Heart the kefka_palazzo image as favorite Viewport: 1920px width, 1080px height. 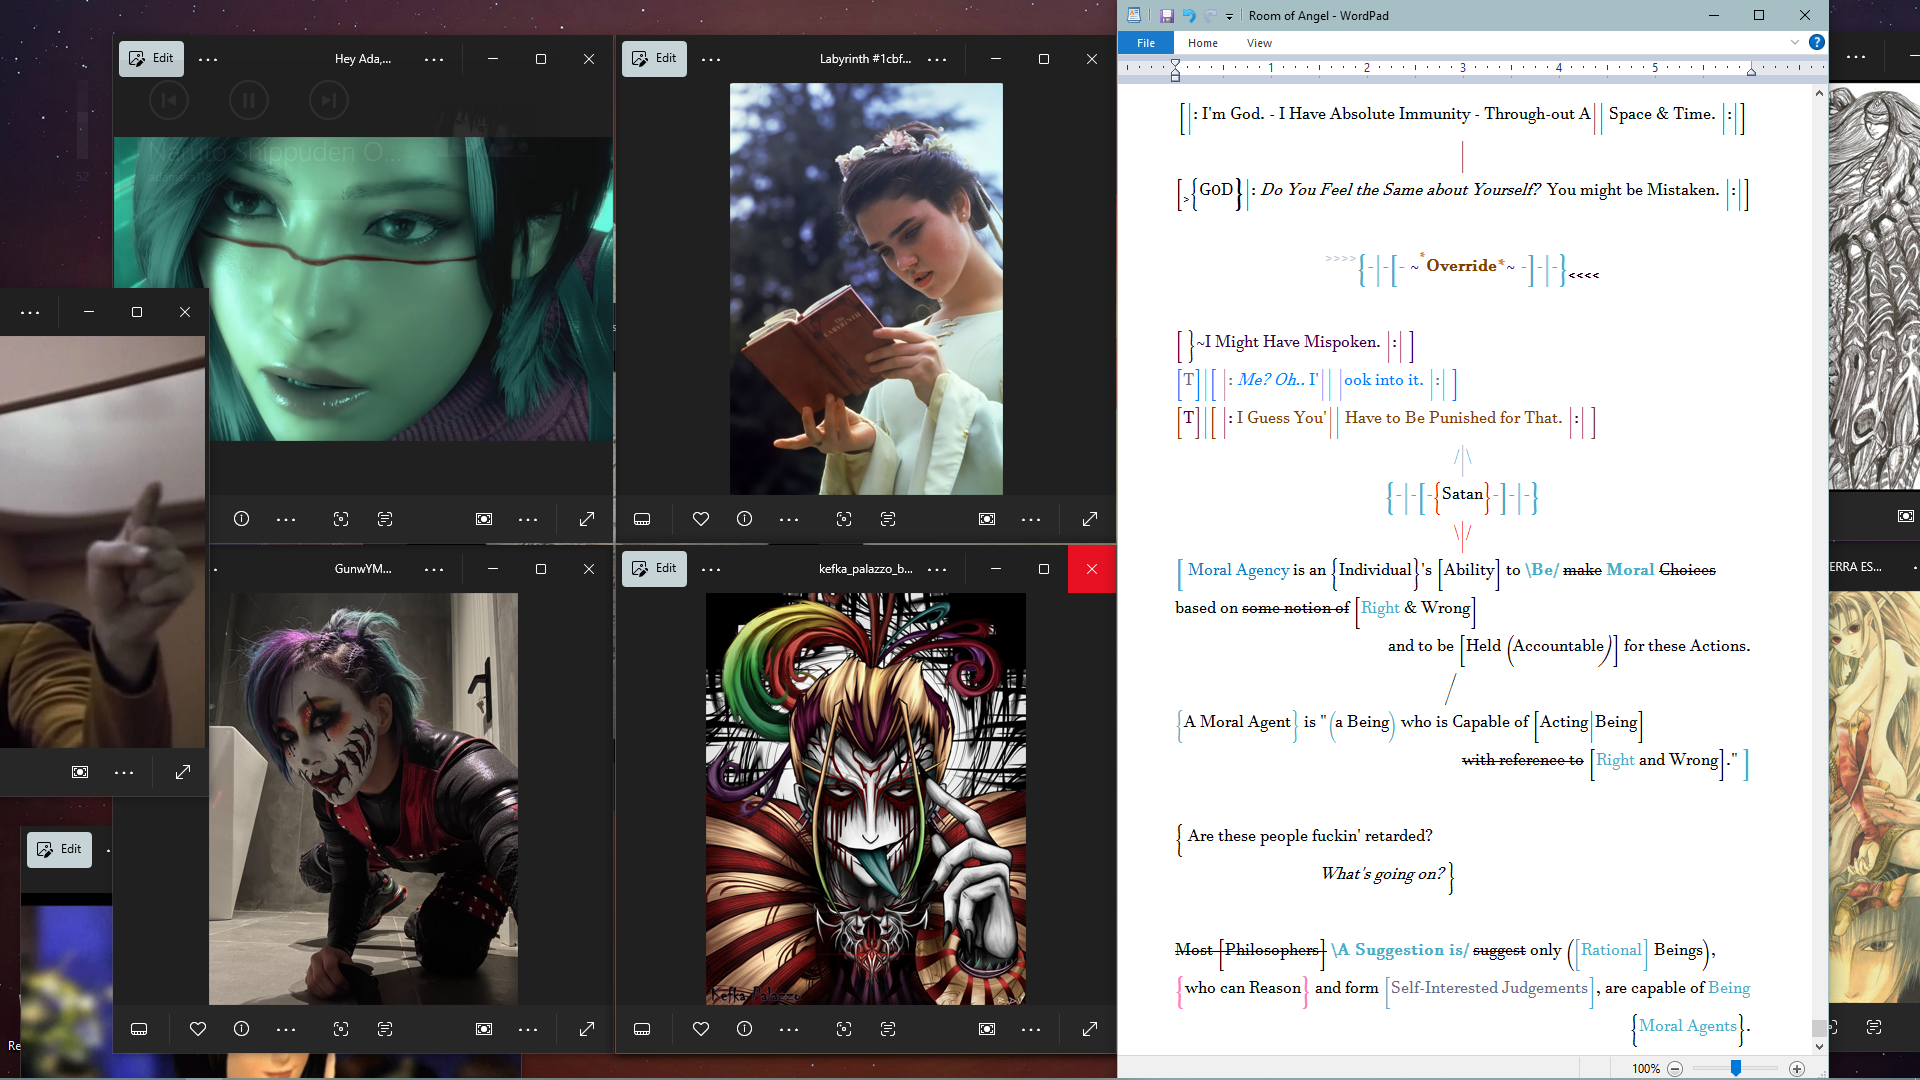700,1029
